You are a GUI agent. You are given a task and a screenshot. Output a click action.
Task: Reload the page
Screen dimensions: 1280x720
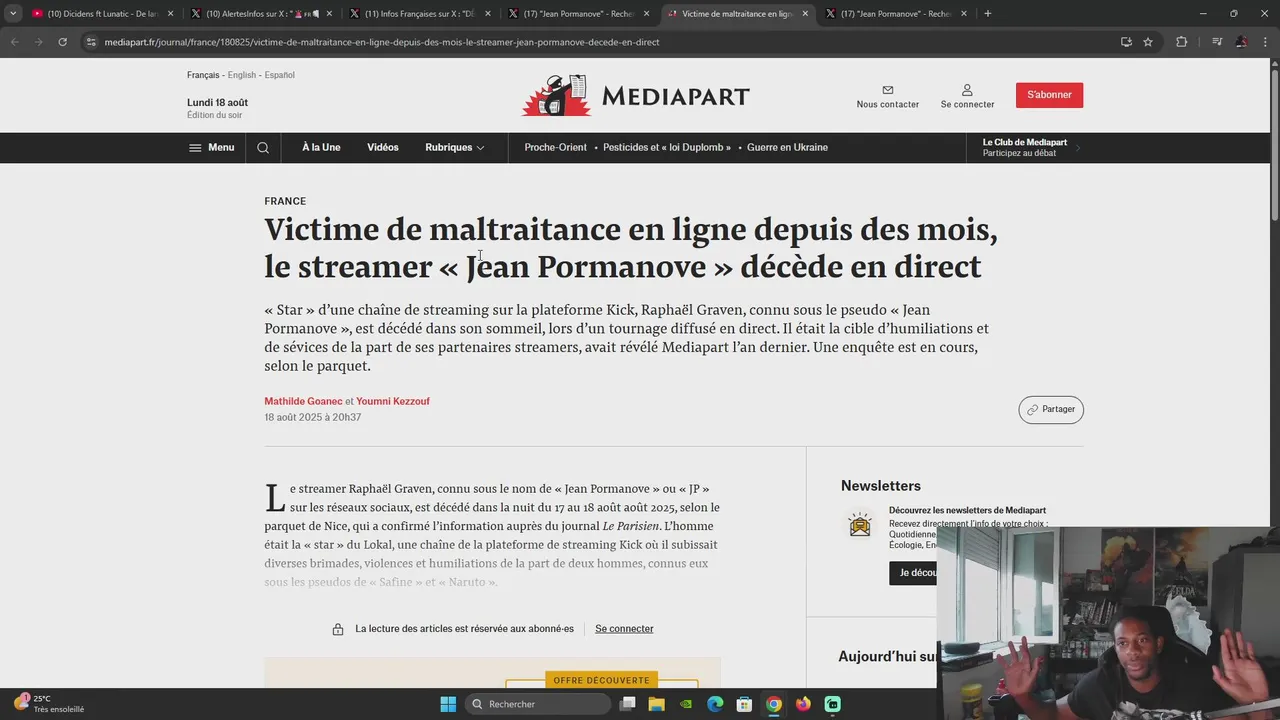pyautogui.click(x=62, y=42)
